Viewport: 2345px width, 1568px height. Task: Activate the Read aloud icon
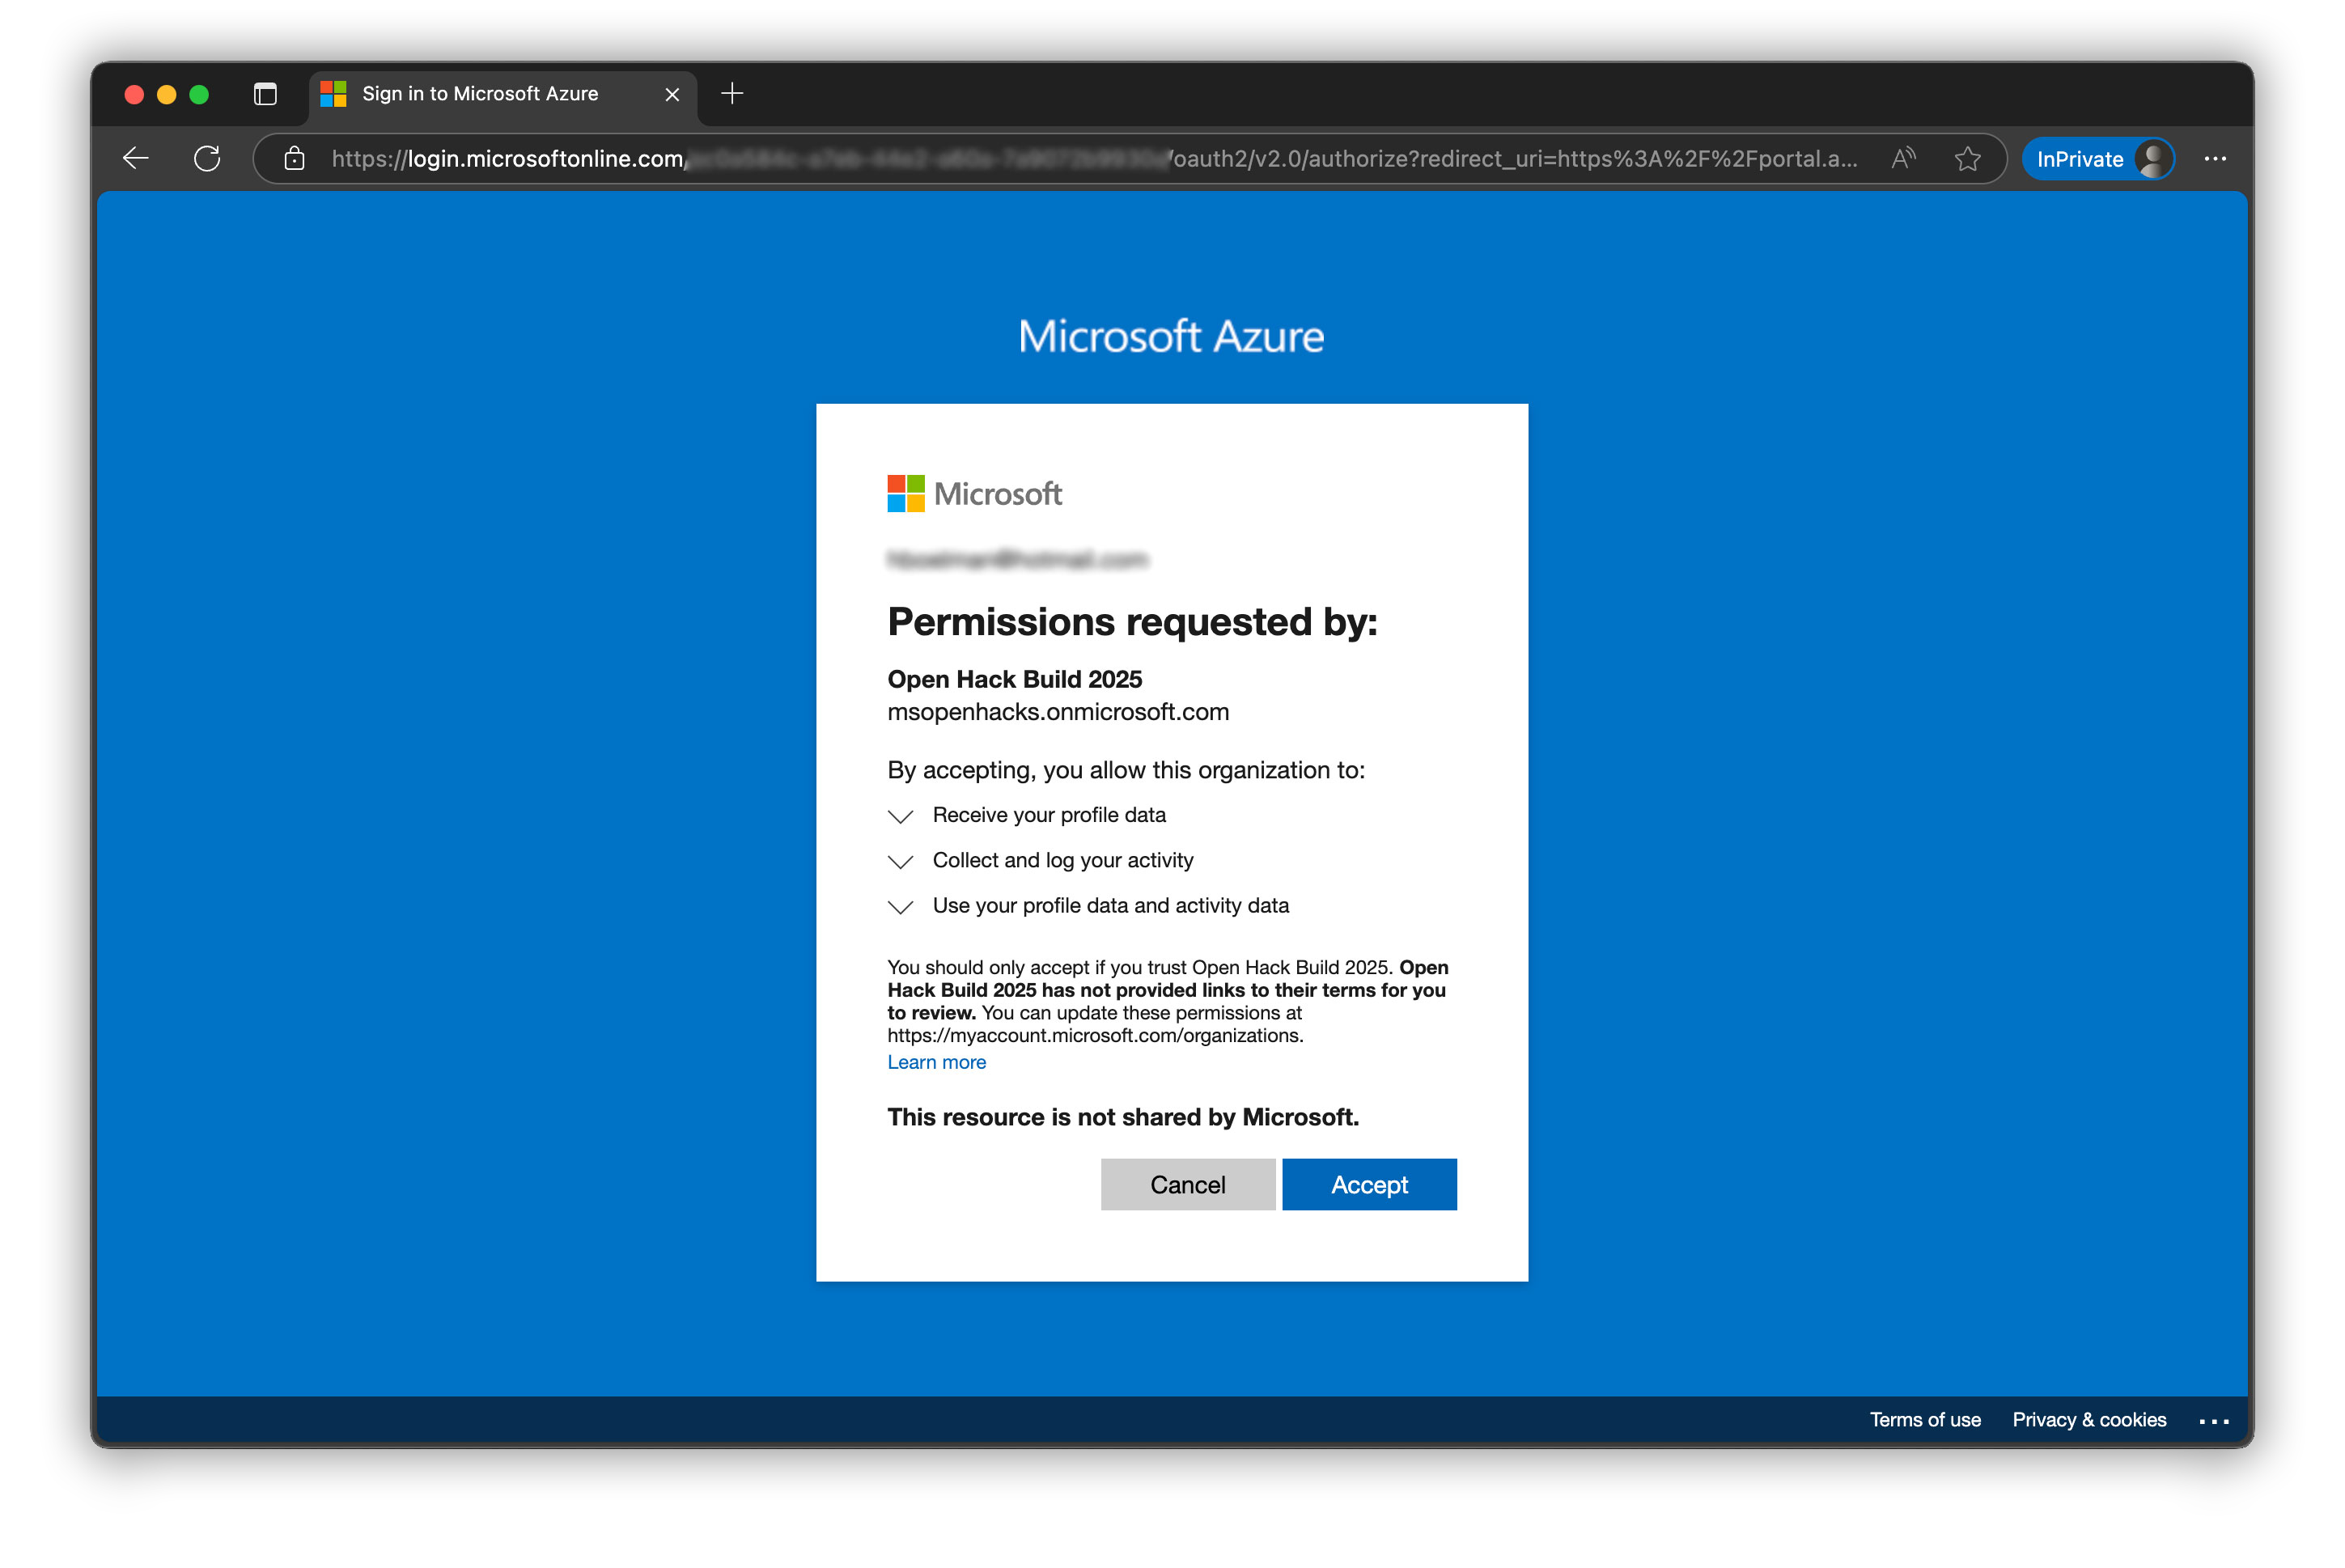coord(1903,158)
